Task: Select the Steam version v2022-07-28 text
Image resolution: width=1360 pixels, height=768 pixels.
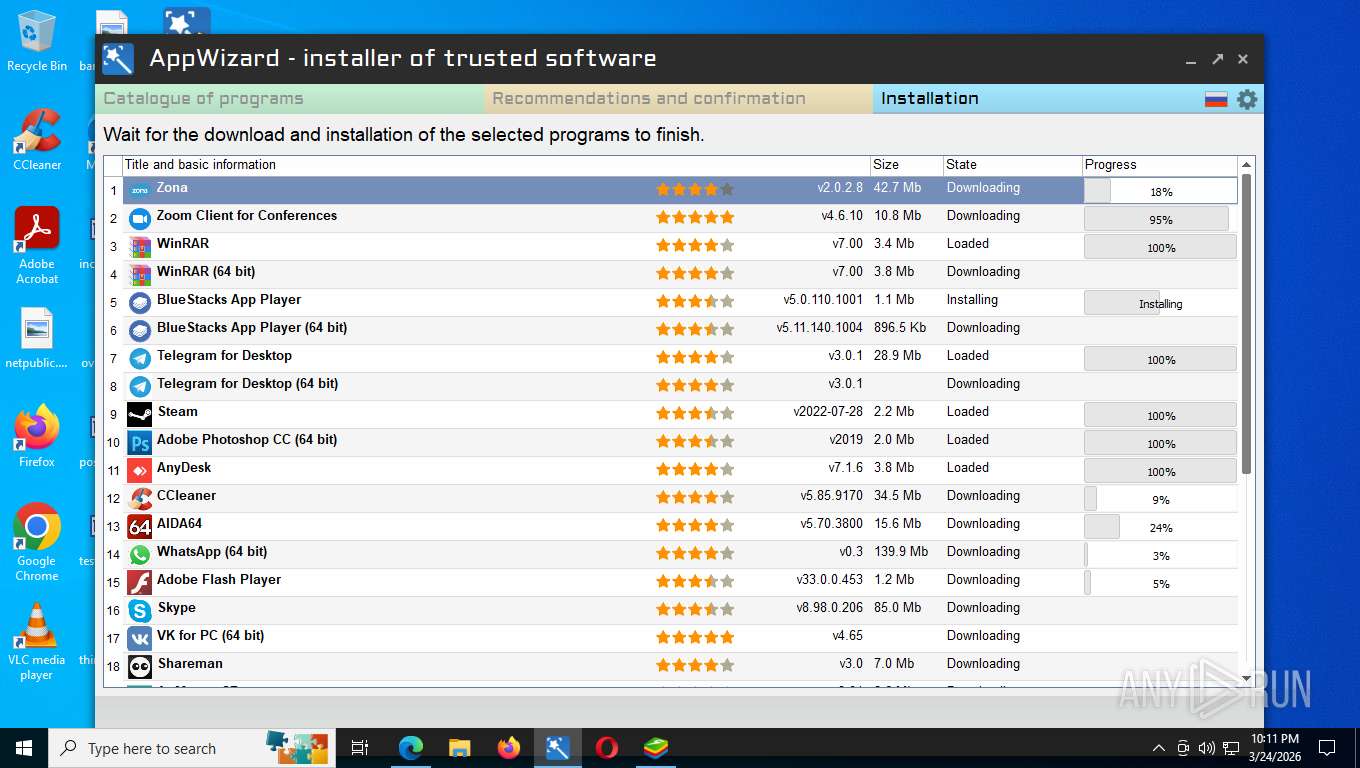Action: click(x=828, y=411)
